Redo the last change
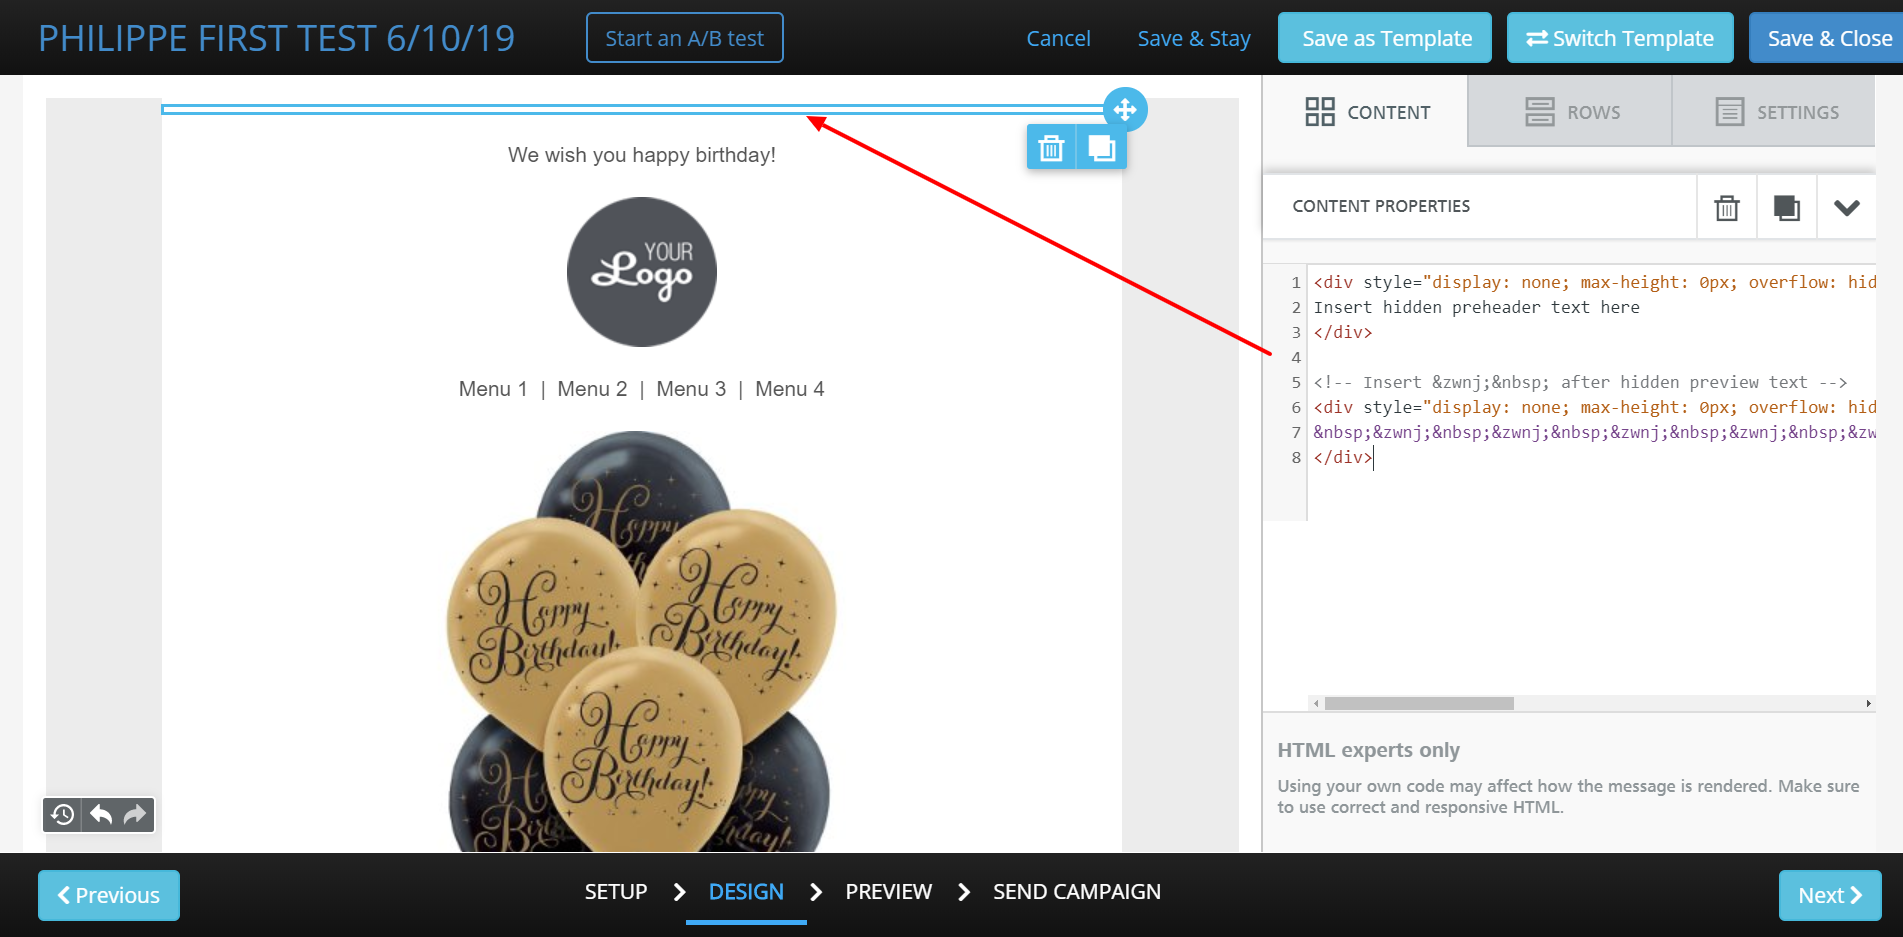Screen dimensions: 1903x937 click(x=134, y=815)
